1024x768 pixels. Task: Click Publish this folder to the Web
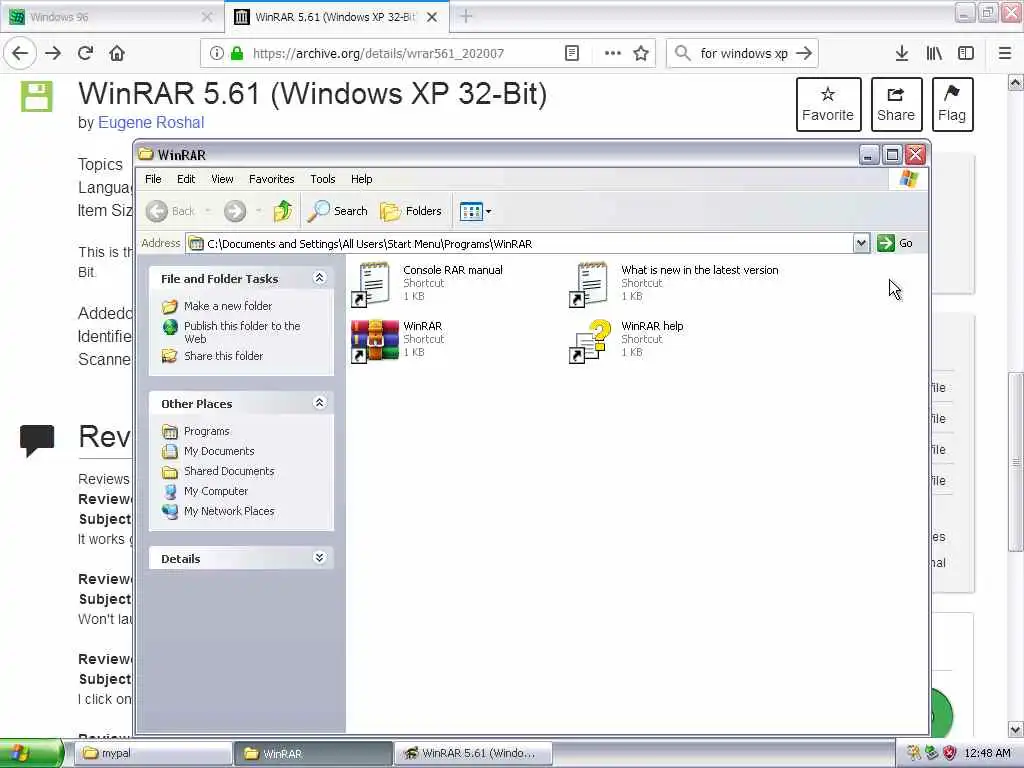[242, 332]
